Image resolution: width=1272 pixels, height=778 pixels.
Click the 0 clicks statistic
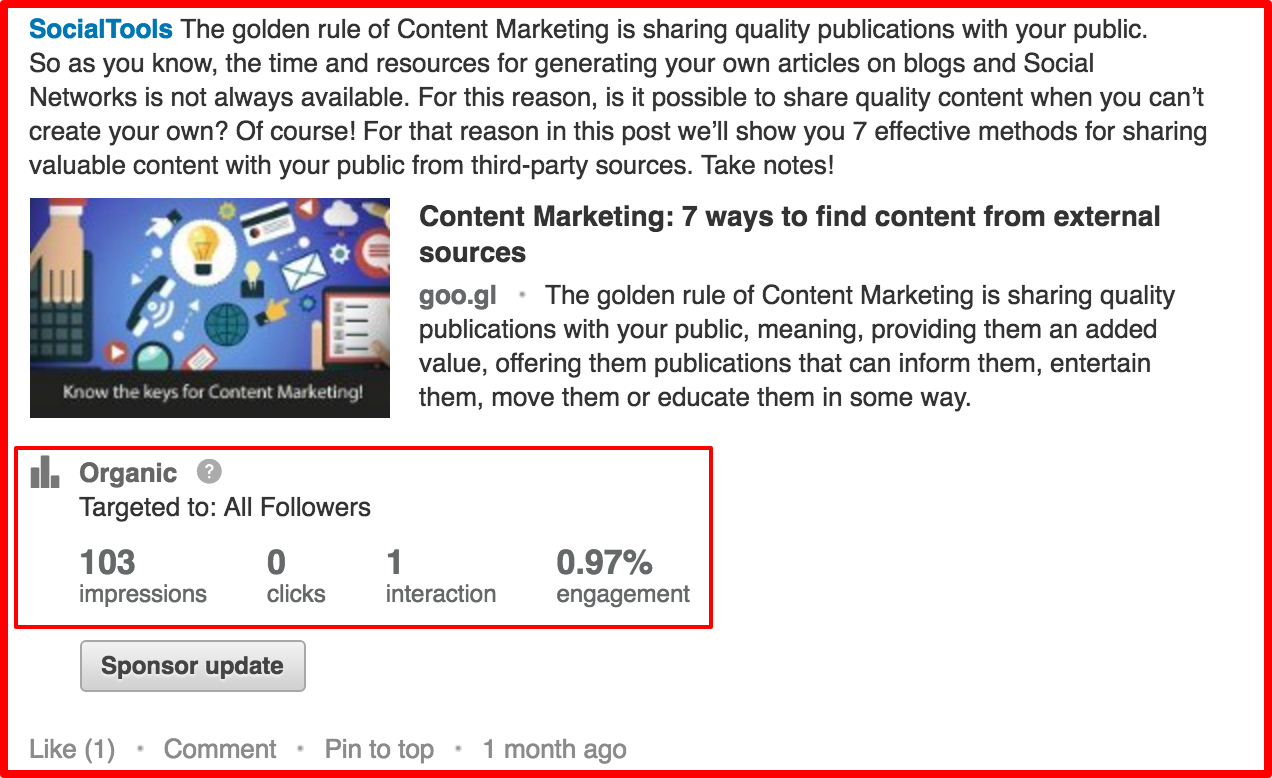click(x=295, y=577)
